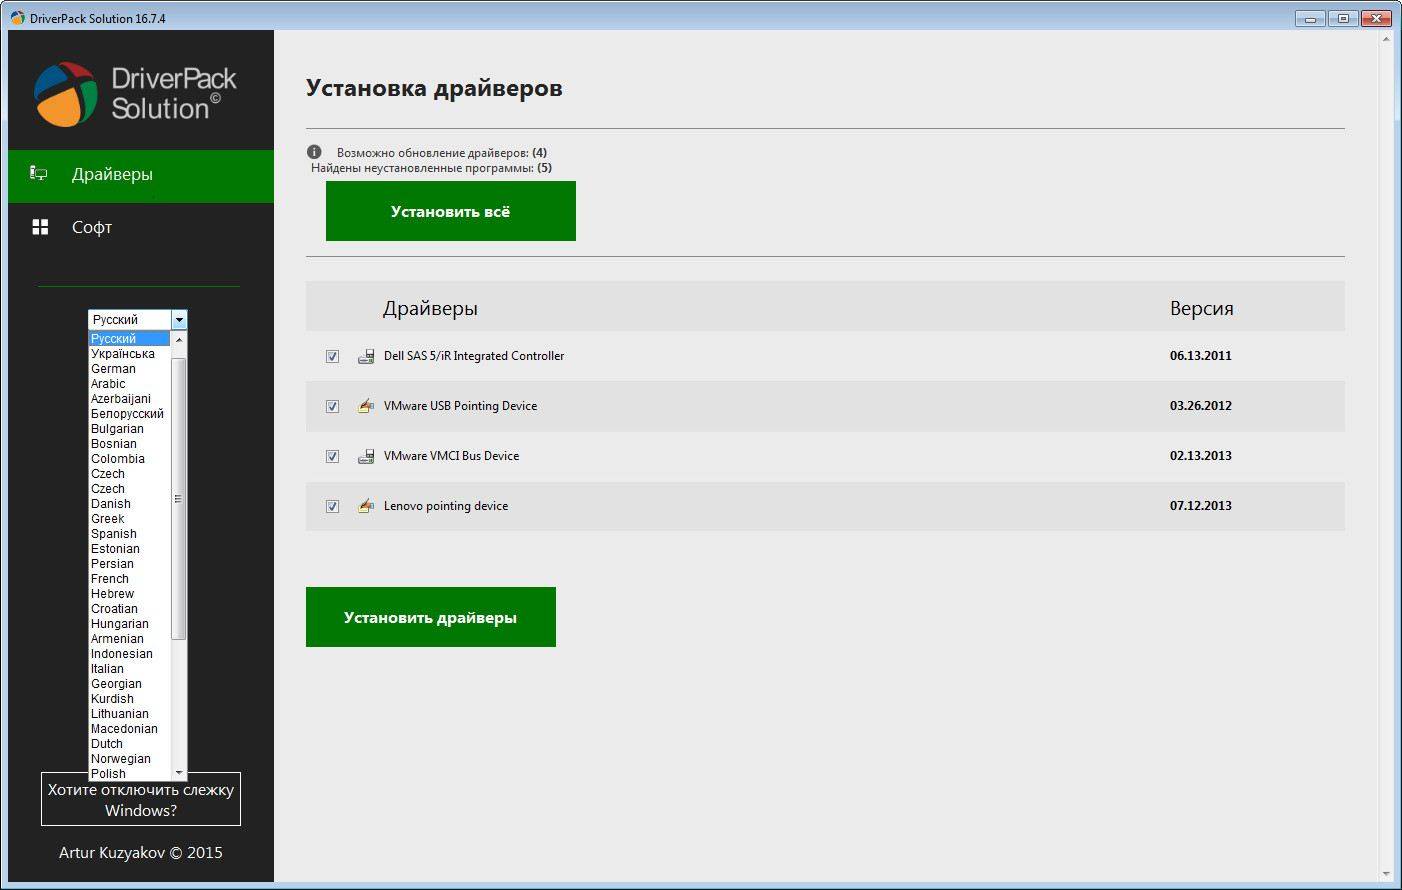Screen dimensions: 1402x890
Task: Click main window scrollbar up arrow
Action: [1387, 39]
